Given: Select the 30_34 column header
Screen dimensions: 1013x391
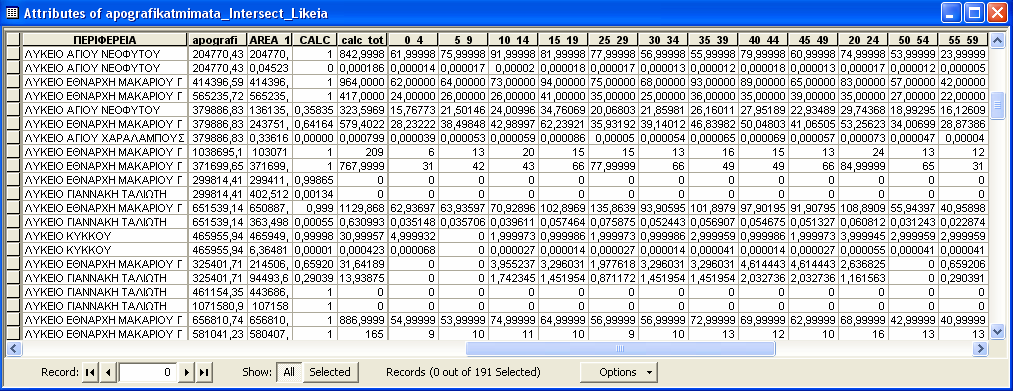Looking at the screenshot, I should click(x=662, y=40).
